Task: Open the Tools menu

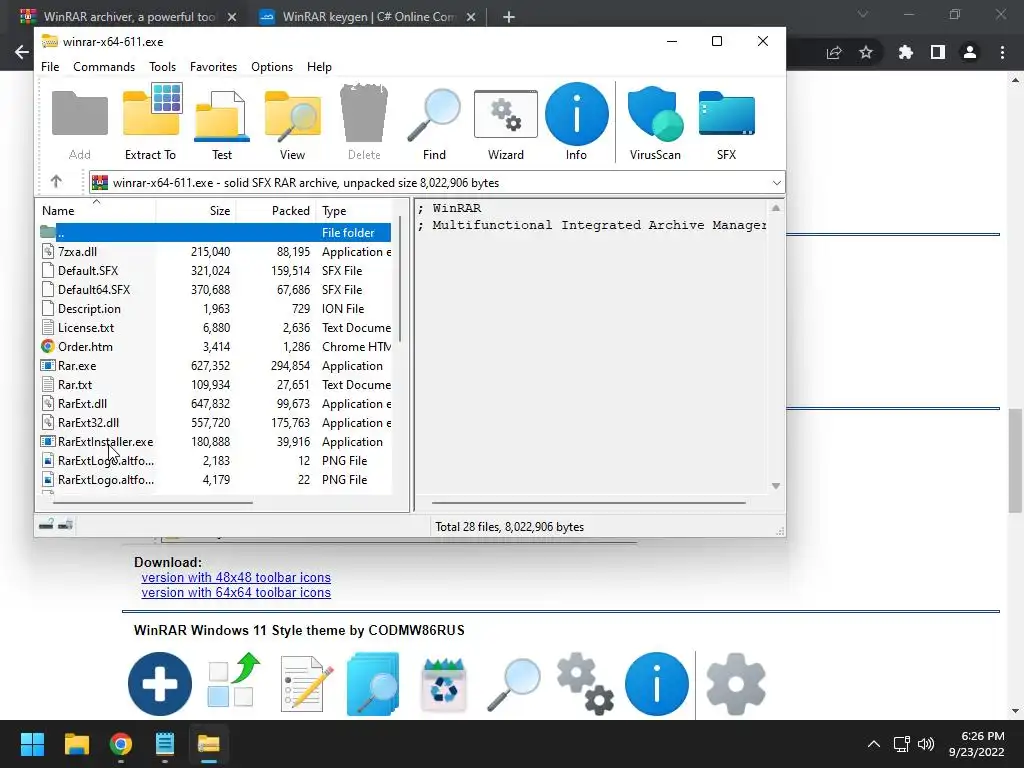Action: 162,67
